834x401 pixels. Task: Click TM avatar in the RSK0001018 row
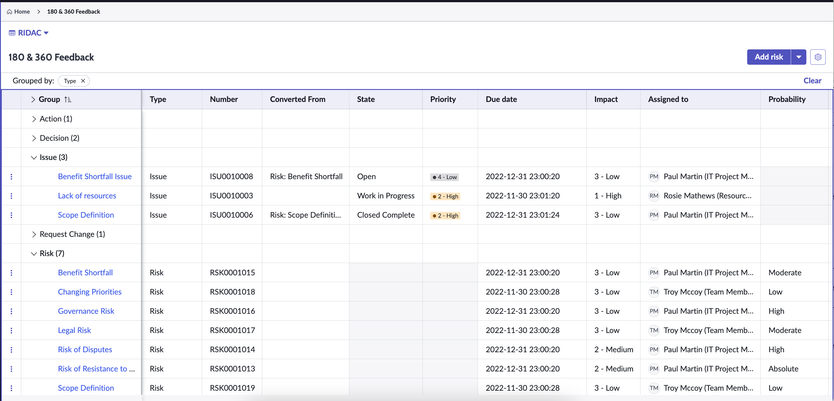[x=654, y=292]
